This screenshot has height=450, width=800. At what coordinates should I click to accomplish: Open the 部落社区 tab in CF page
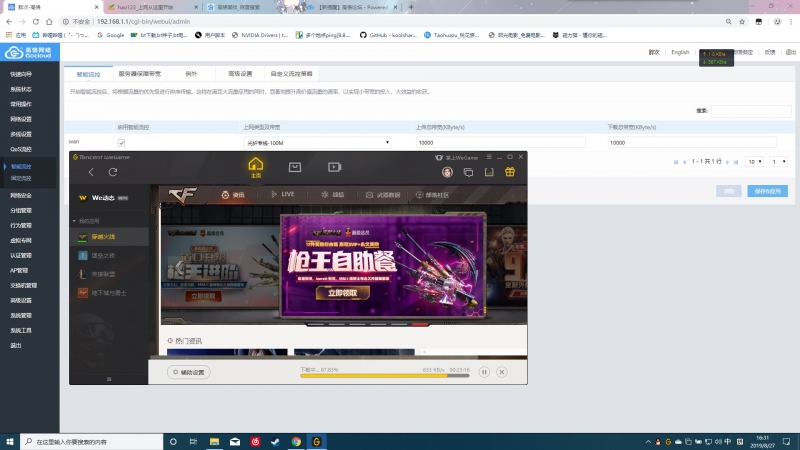(432, 195)
